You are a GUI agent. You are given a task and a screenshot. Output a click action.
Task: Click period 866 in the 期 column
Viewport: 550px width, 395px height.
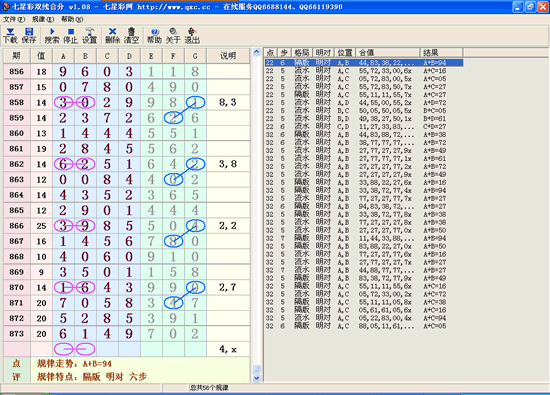click(x=16, y=226)
